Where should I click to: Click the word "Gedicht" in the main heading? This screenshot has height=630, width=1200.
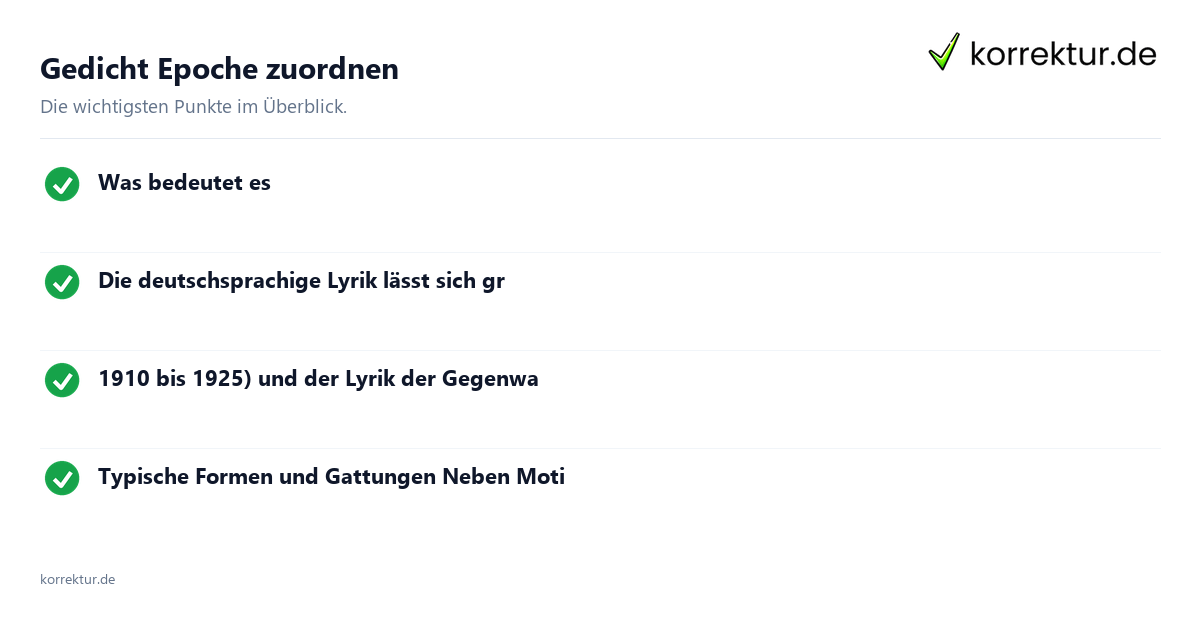click(95, 68)
